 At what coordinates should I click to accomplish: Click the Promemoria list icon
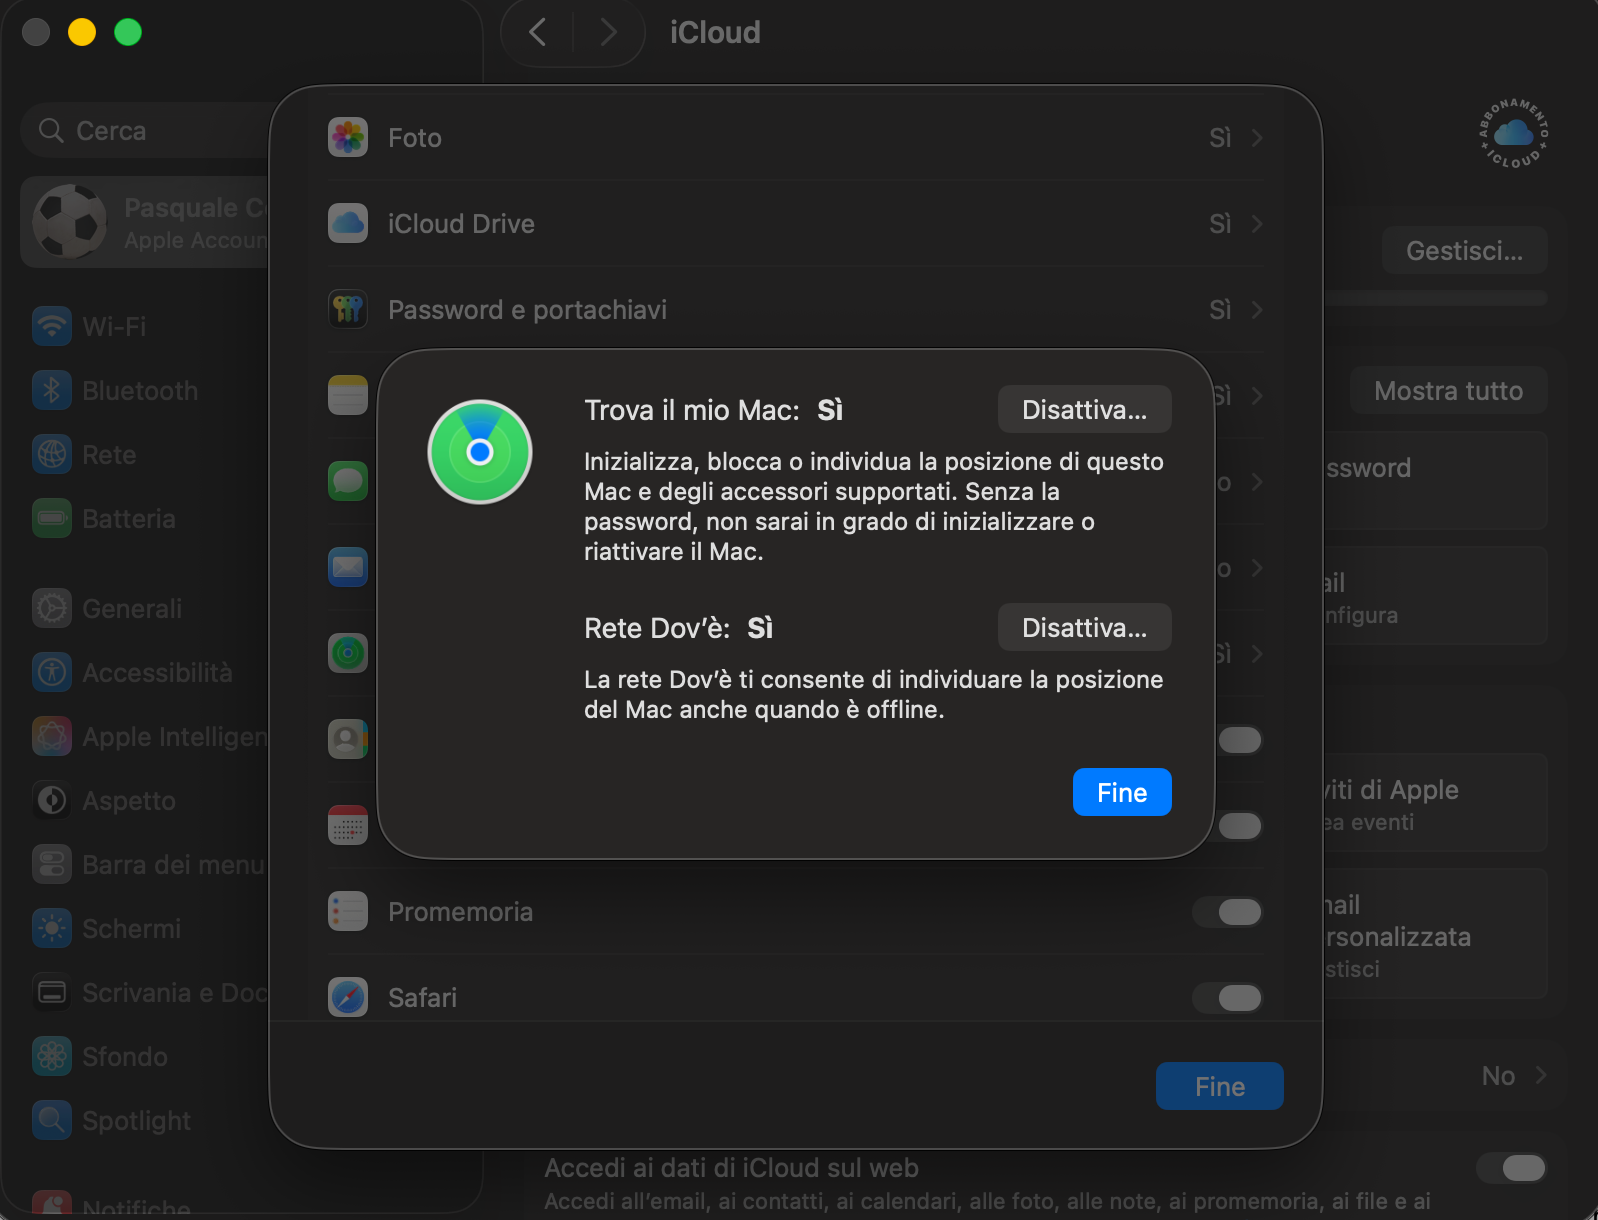pyautogui.click(x=348, y=911)
